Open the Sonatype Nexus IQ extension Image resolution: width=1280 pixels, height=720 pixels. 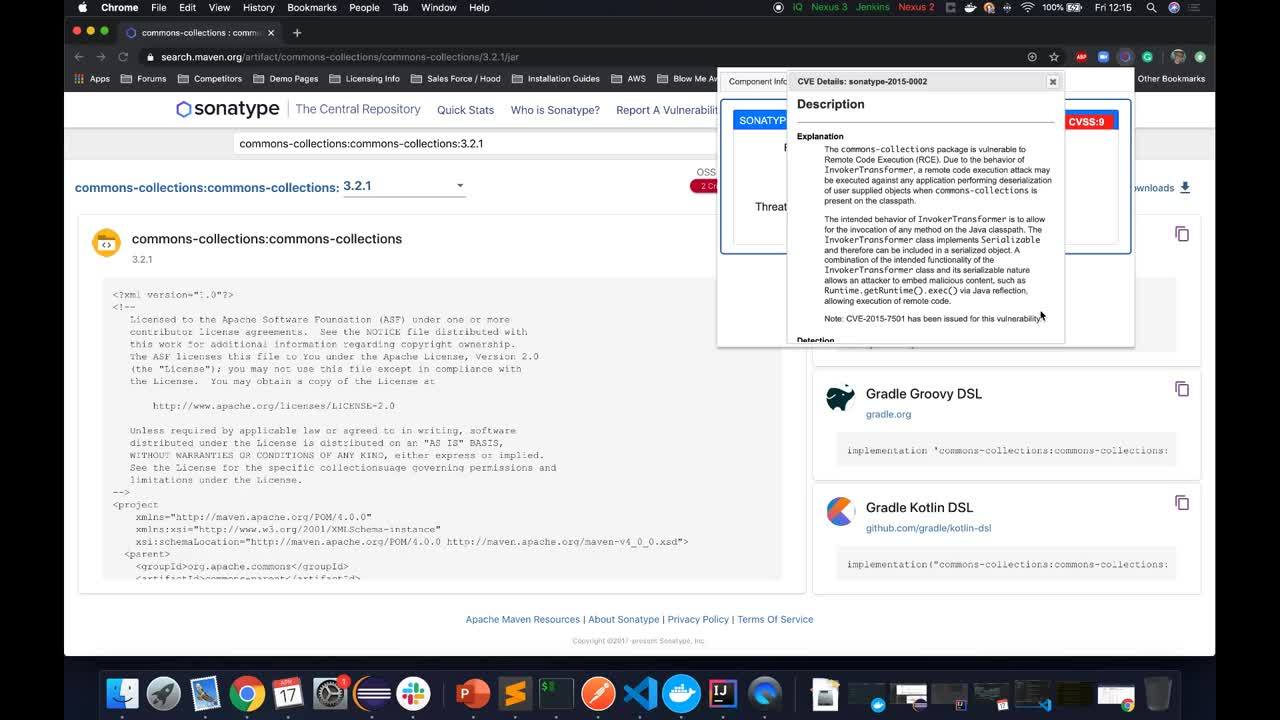click(x=1125, y=57)
